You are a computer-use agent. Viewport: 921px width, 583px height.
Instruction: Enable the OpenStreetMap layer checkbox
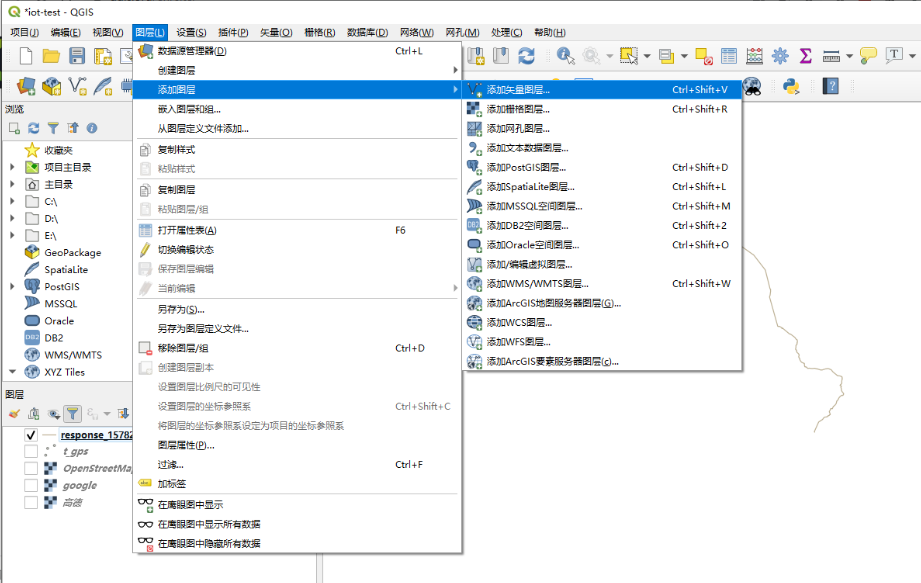click(31, 469)
